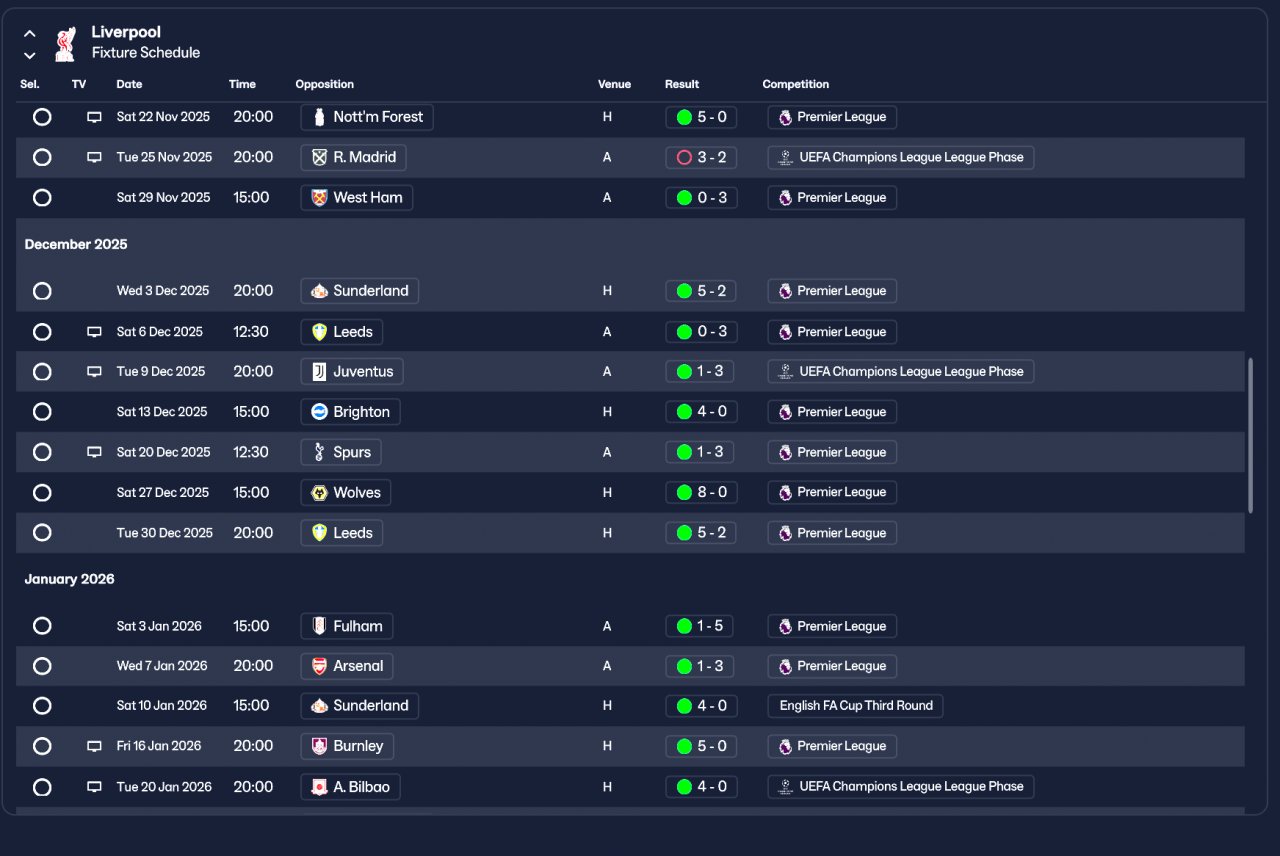
Task: Click the Arsenal club crest
Action: click(319, 666)
